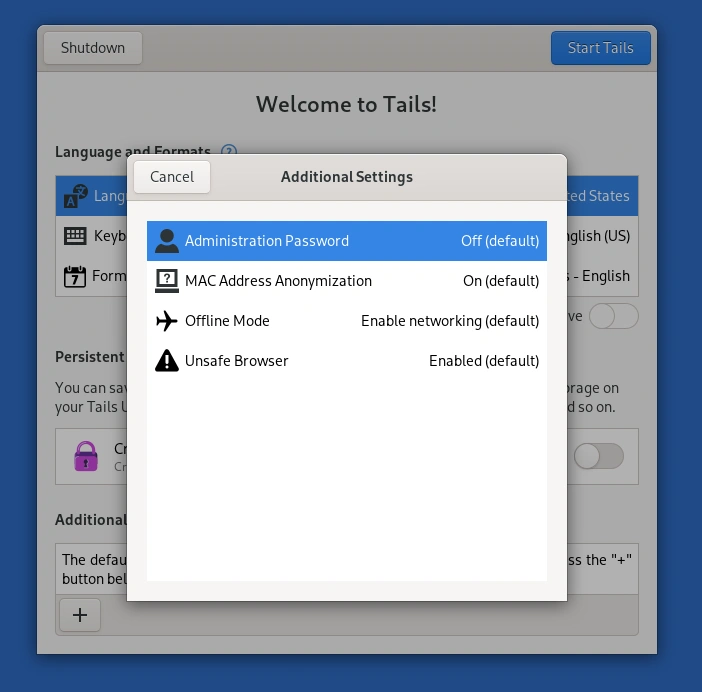Open the Unsafe Browser setting
The image size is (702, 692).
pyautogui.click(x=347, y=361)
